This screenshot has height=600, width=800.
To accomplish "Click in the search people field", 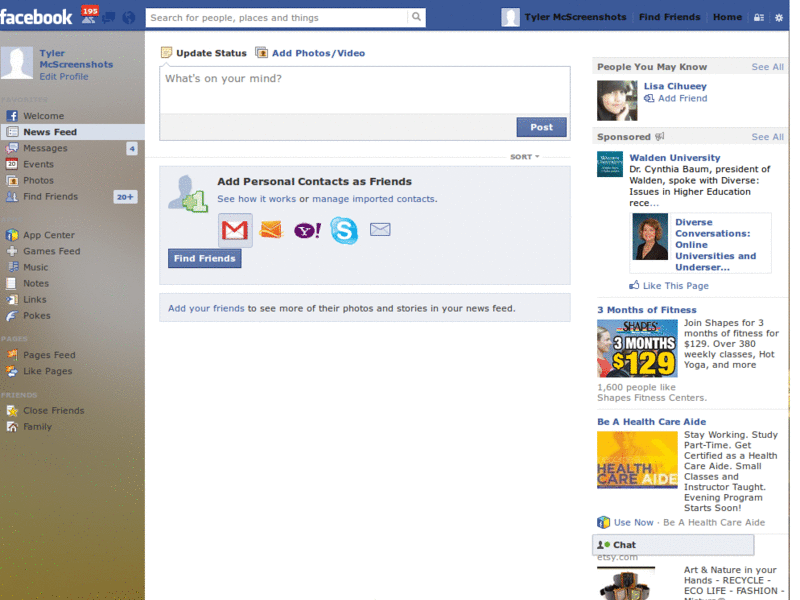I will click(278, 18).
